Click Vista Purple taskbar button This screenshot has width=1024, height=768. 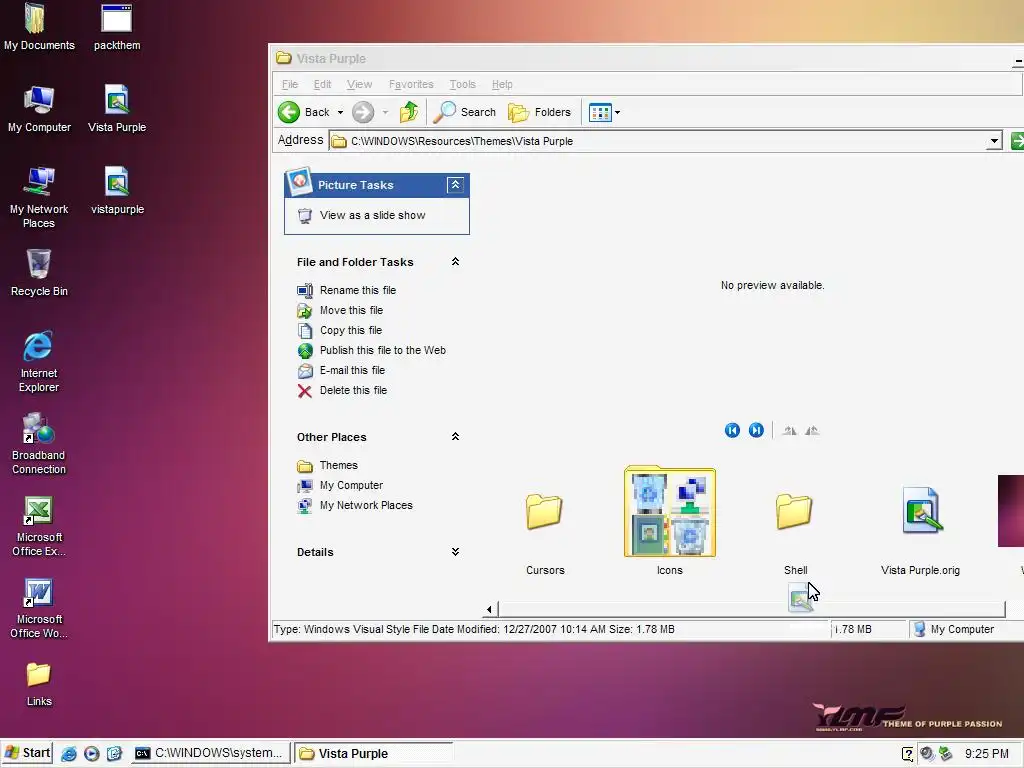tap(373, 753)
